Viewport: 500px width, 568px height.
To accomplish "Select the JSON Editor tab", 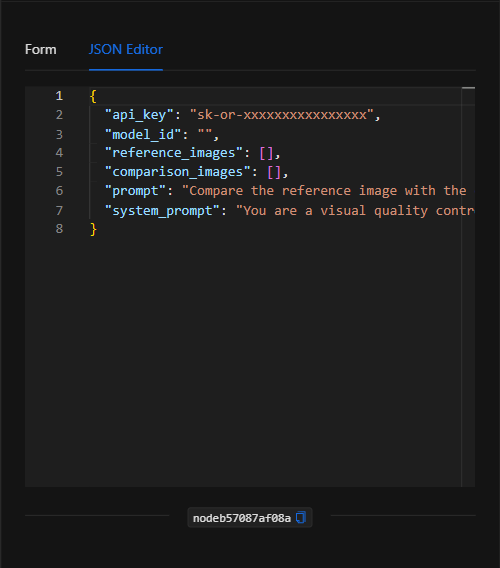I will click(x=126, y=49).
